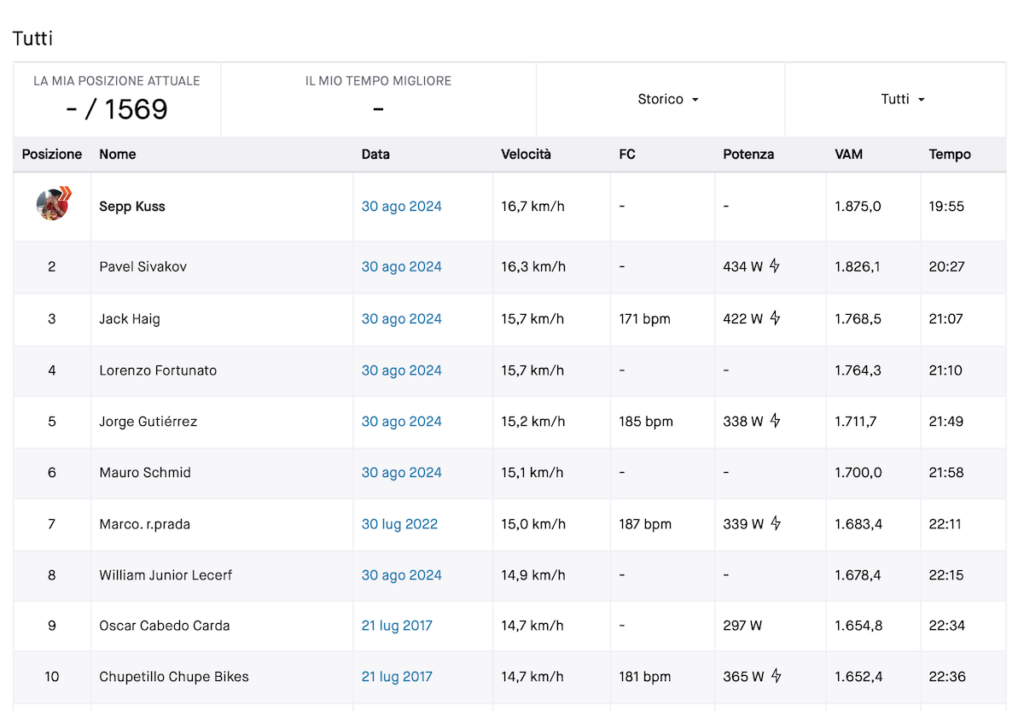This screenshot has height=711, width=1024.
Task: Open Lorenzo Fortunato's 30 ago 2024 date link
Action: pyautogui.click(x=402, y=370)
